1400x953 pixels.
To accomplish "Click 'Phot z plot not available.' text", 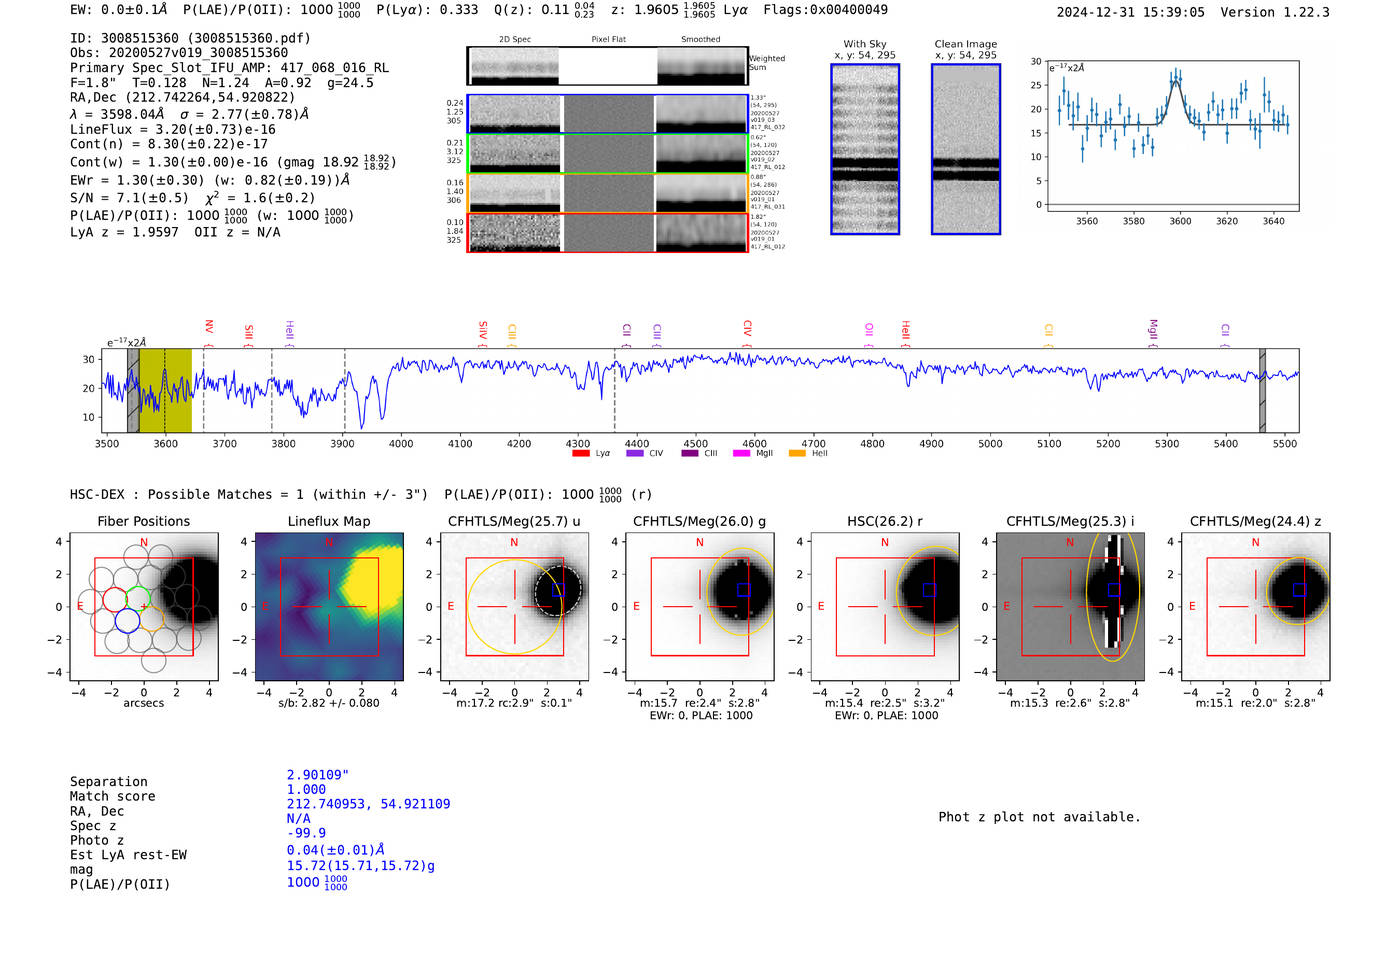I will click(1039, 817).
